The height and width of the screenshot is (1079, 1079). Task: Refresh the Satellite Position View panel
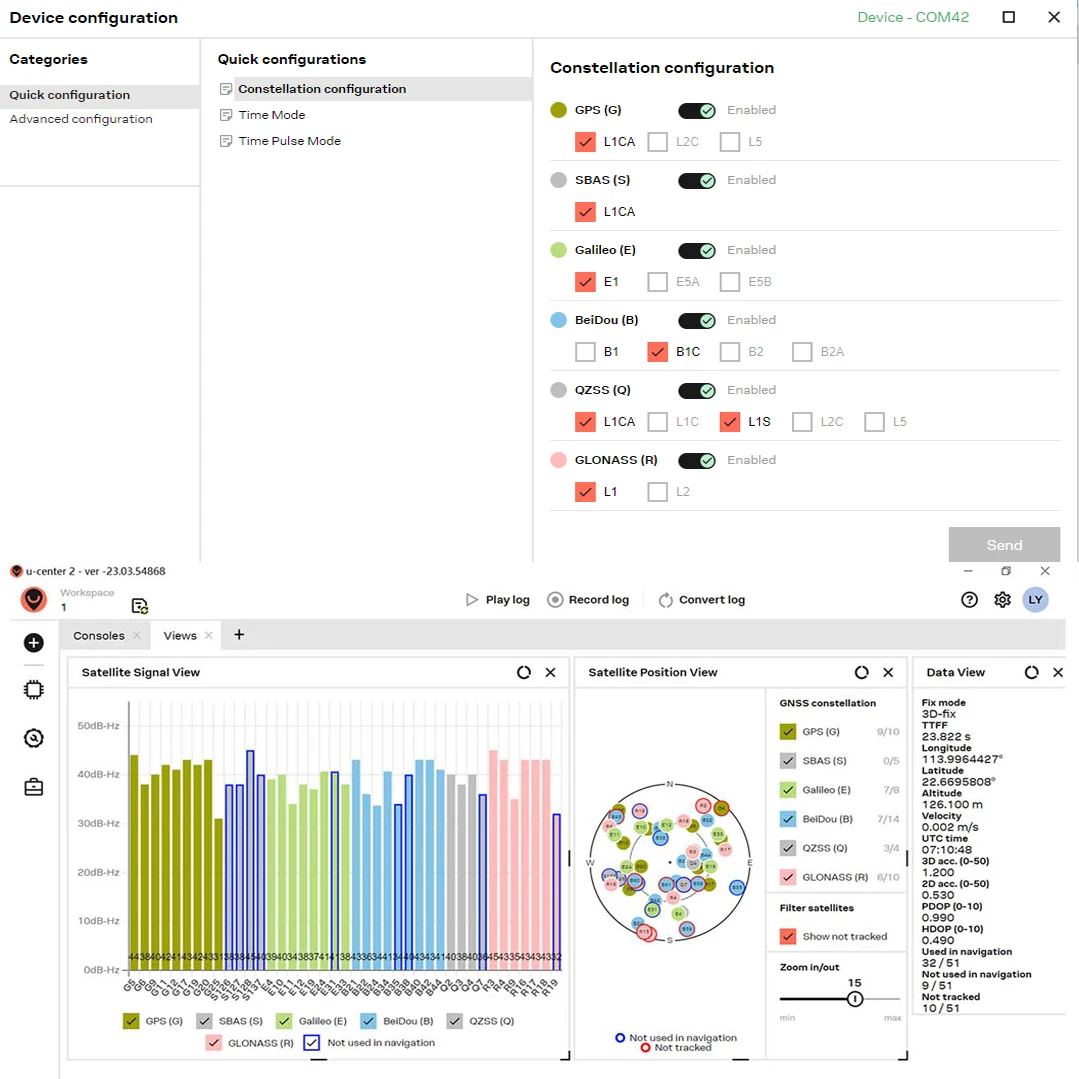[x=861, y=673]
